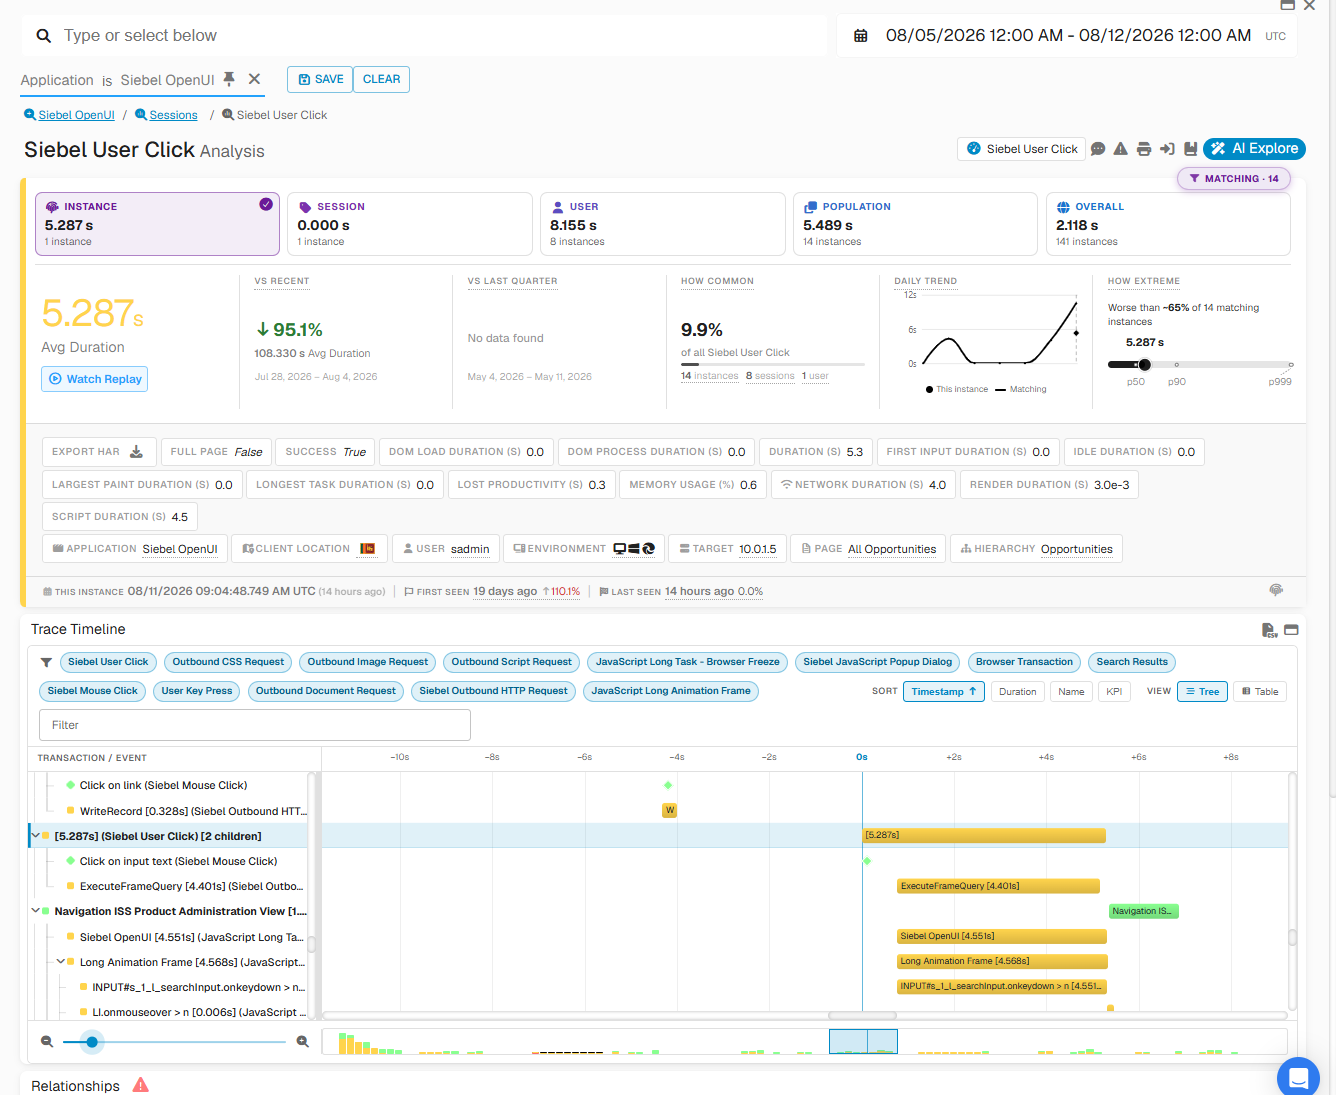Zoom out the trace timeline

pyautogui.click(x=47, y=1042)
